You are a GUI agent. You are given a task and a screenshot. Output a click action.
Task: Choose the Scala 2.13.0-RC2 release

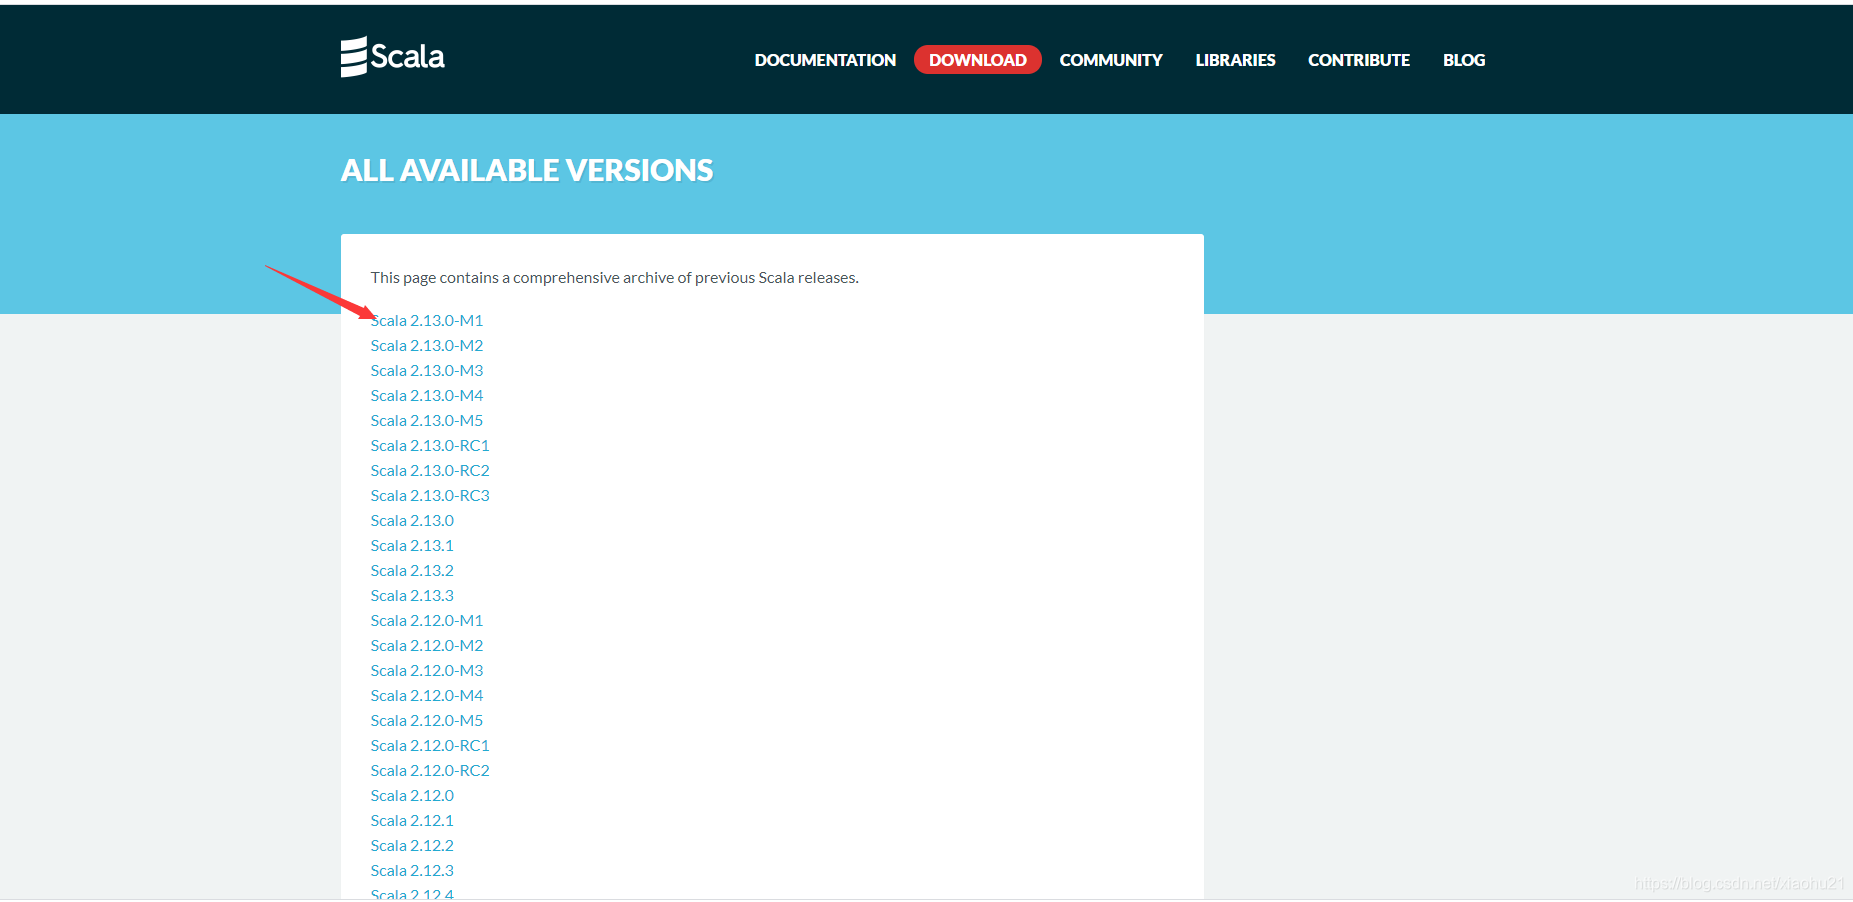(430, 470)
